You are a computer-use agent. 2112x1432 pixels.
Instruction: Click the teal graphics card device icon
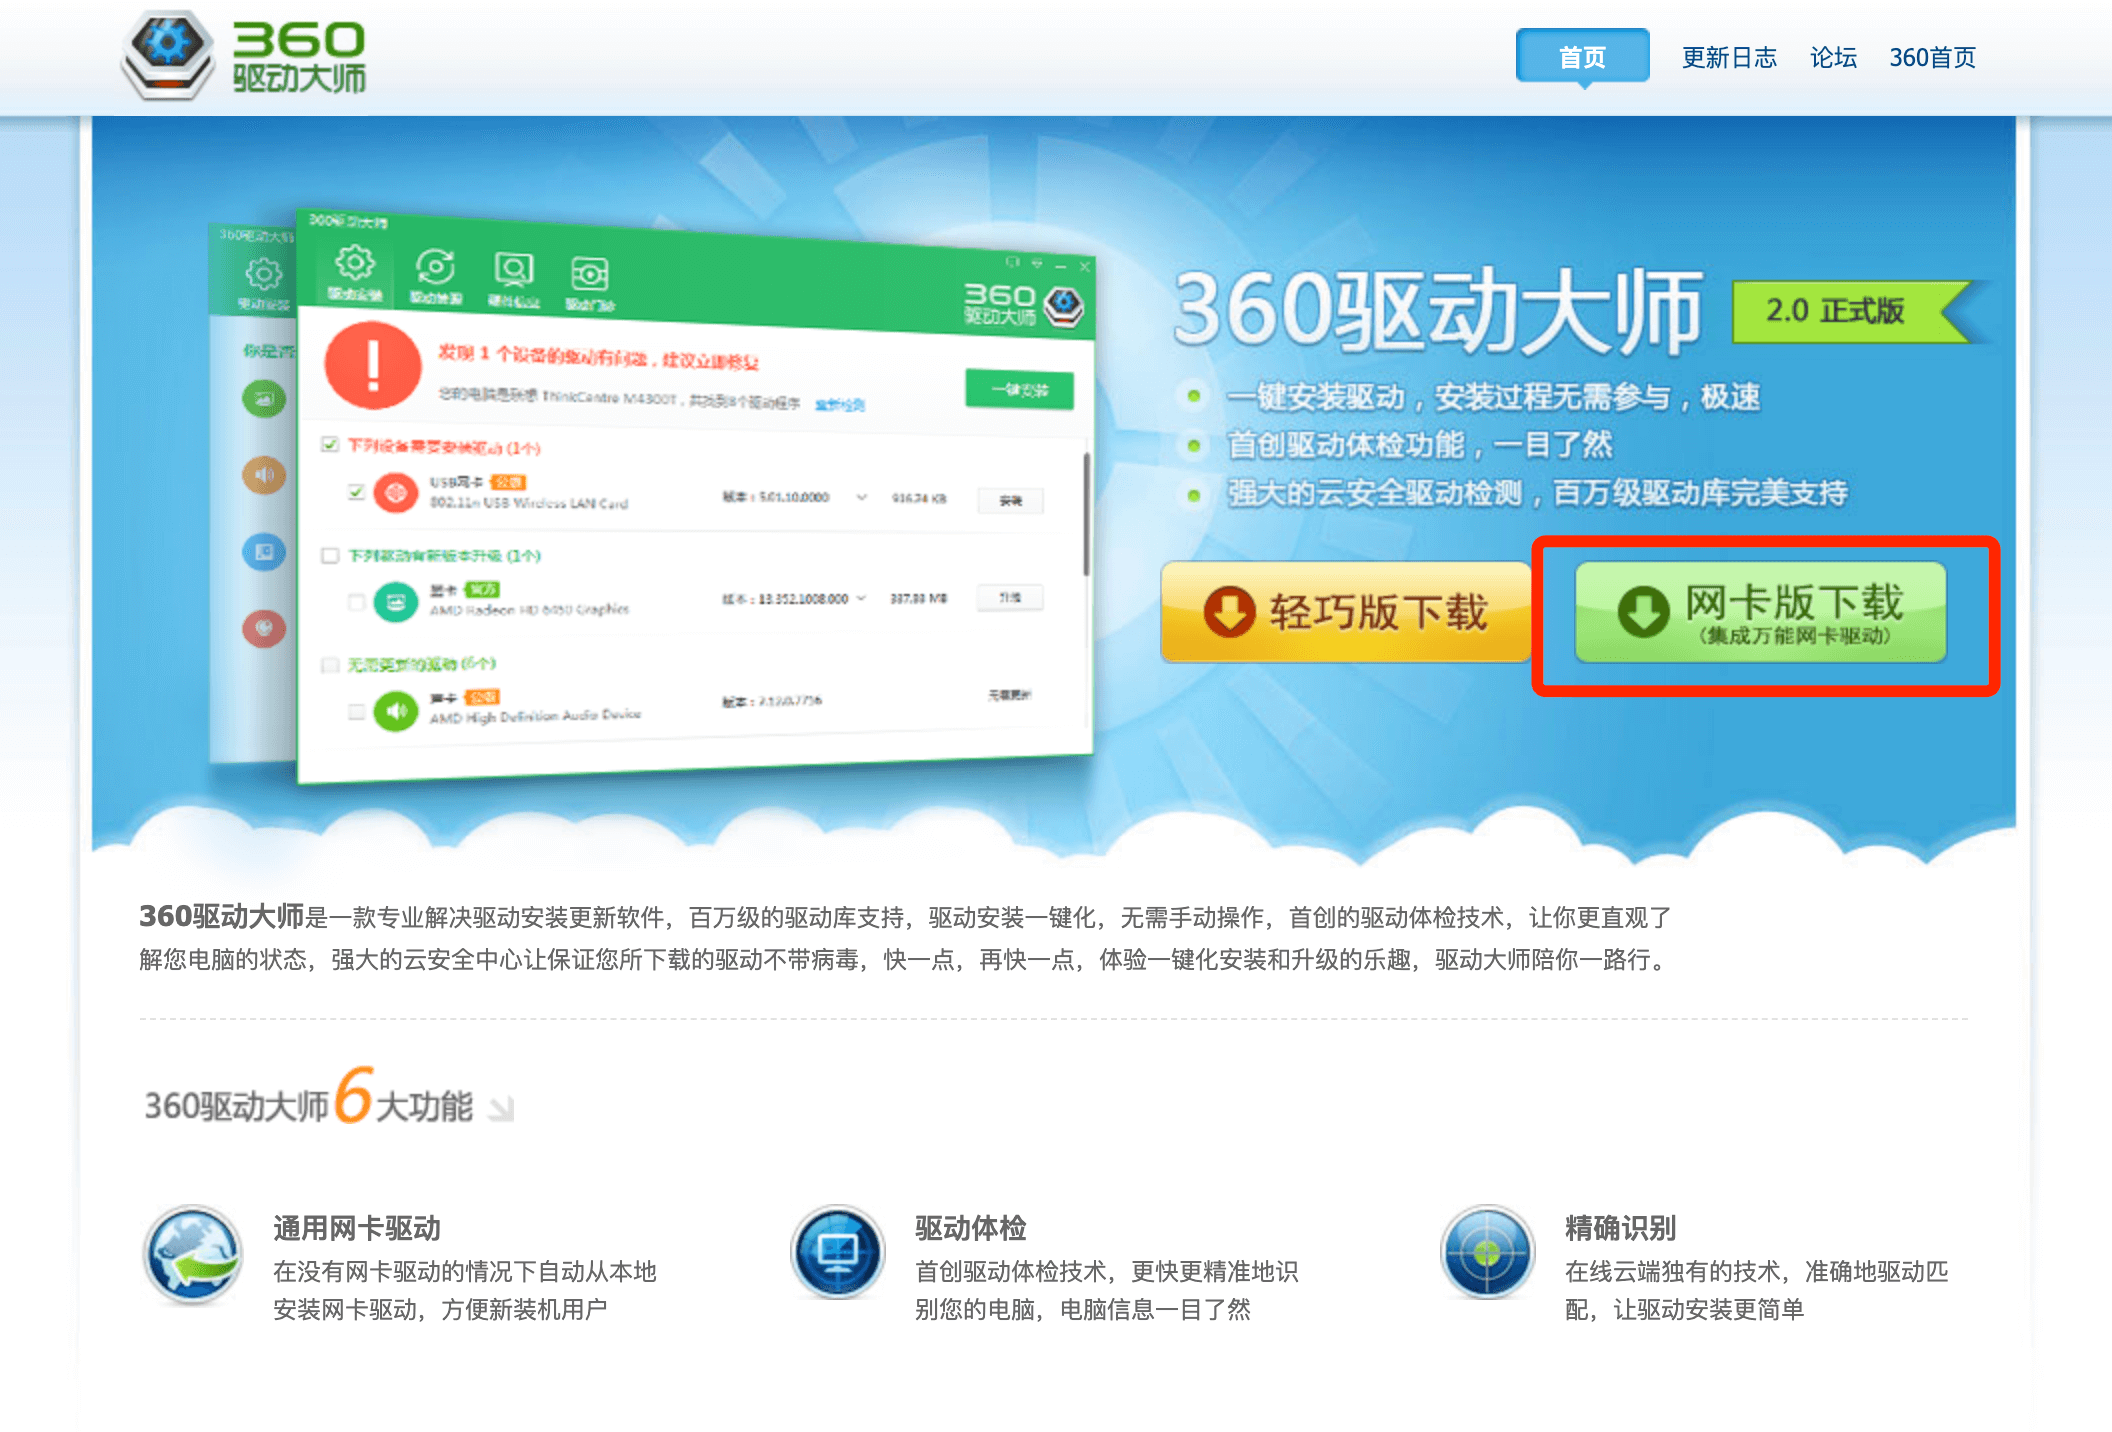(396, 602)
